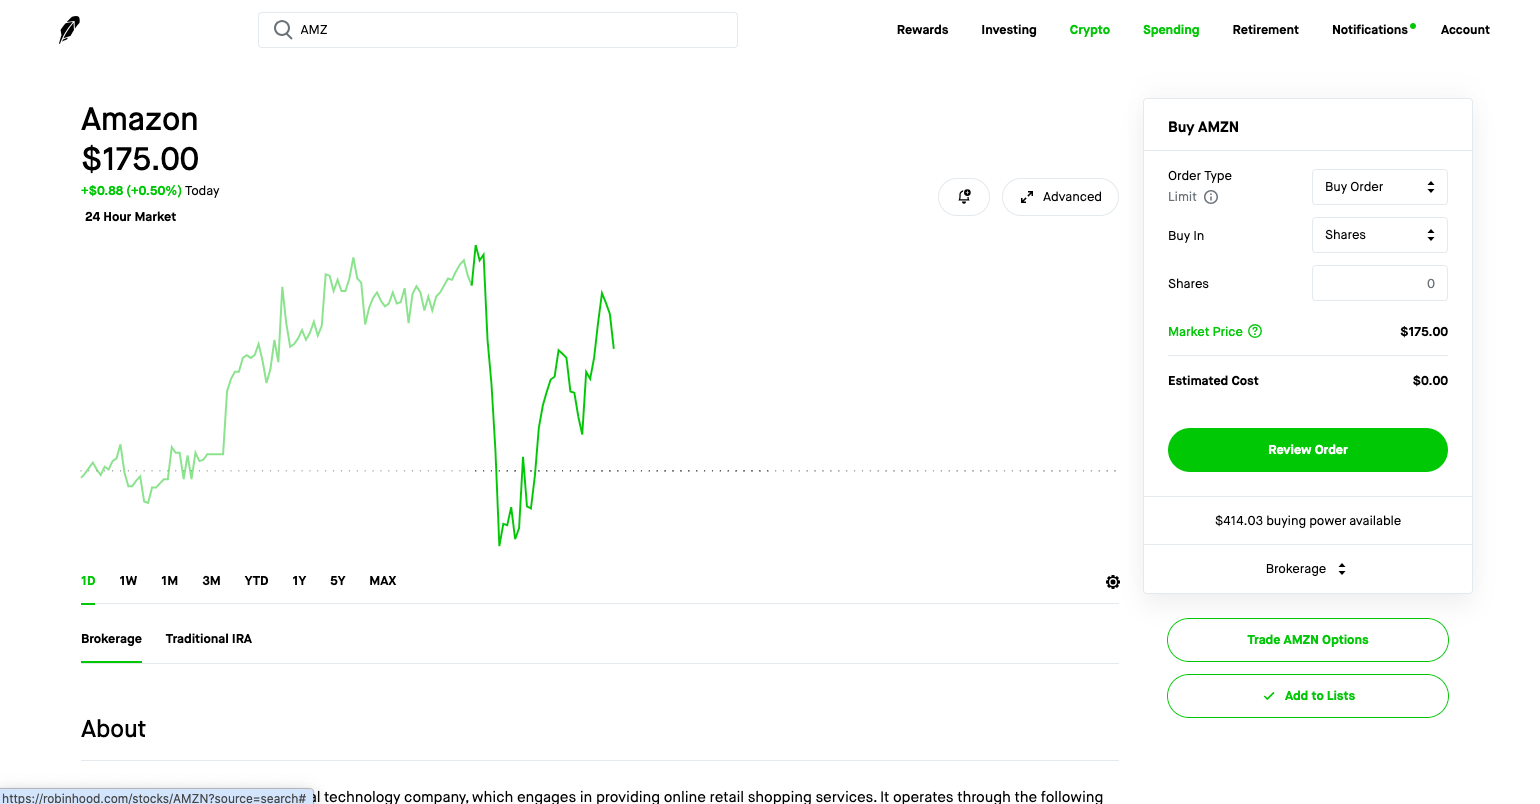1540x804 pixels.
Task: Select the MAX chart range
Action: coord(383,581)
